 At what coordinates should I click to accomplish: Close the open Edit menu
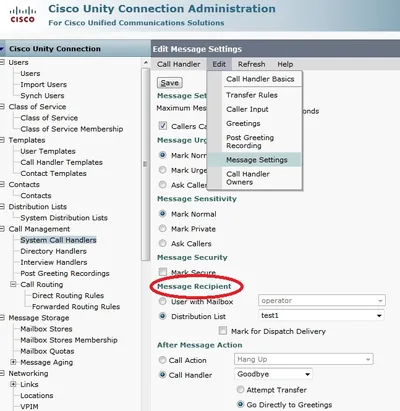coord(219,64)
